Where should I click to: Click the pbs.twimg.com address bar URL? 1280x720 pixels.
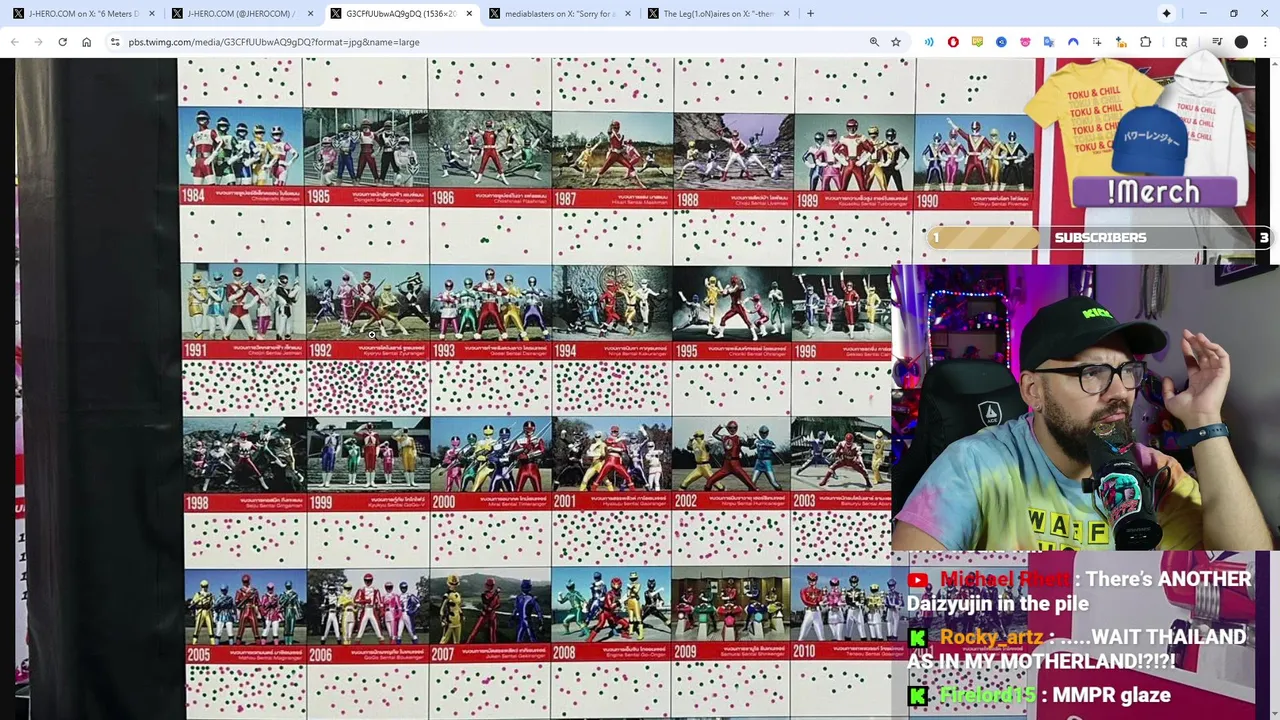(274, 42)
